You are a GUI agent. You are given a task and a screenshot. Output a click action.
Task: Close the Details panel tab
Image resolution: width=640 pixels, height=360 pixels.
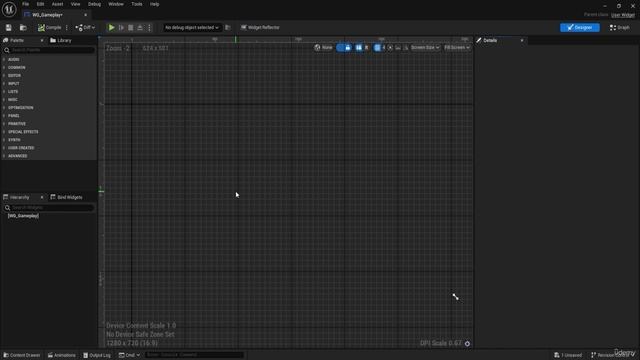click(x=522, y=40)
